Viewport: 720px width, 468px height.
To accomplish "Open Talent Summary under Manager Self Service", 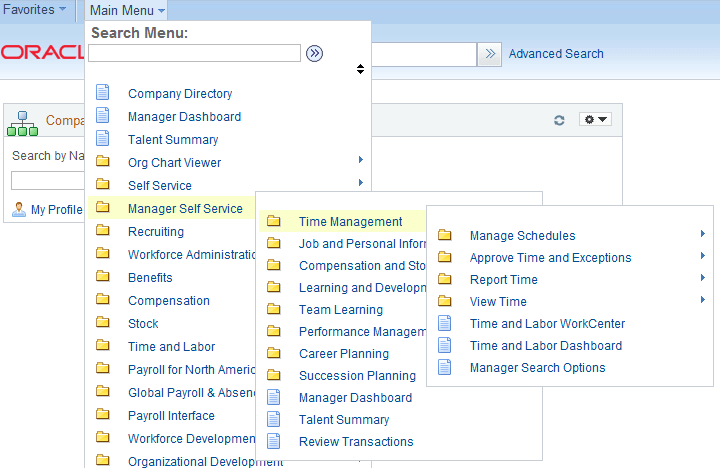I will 344,420.
